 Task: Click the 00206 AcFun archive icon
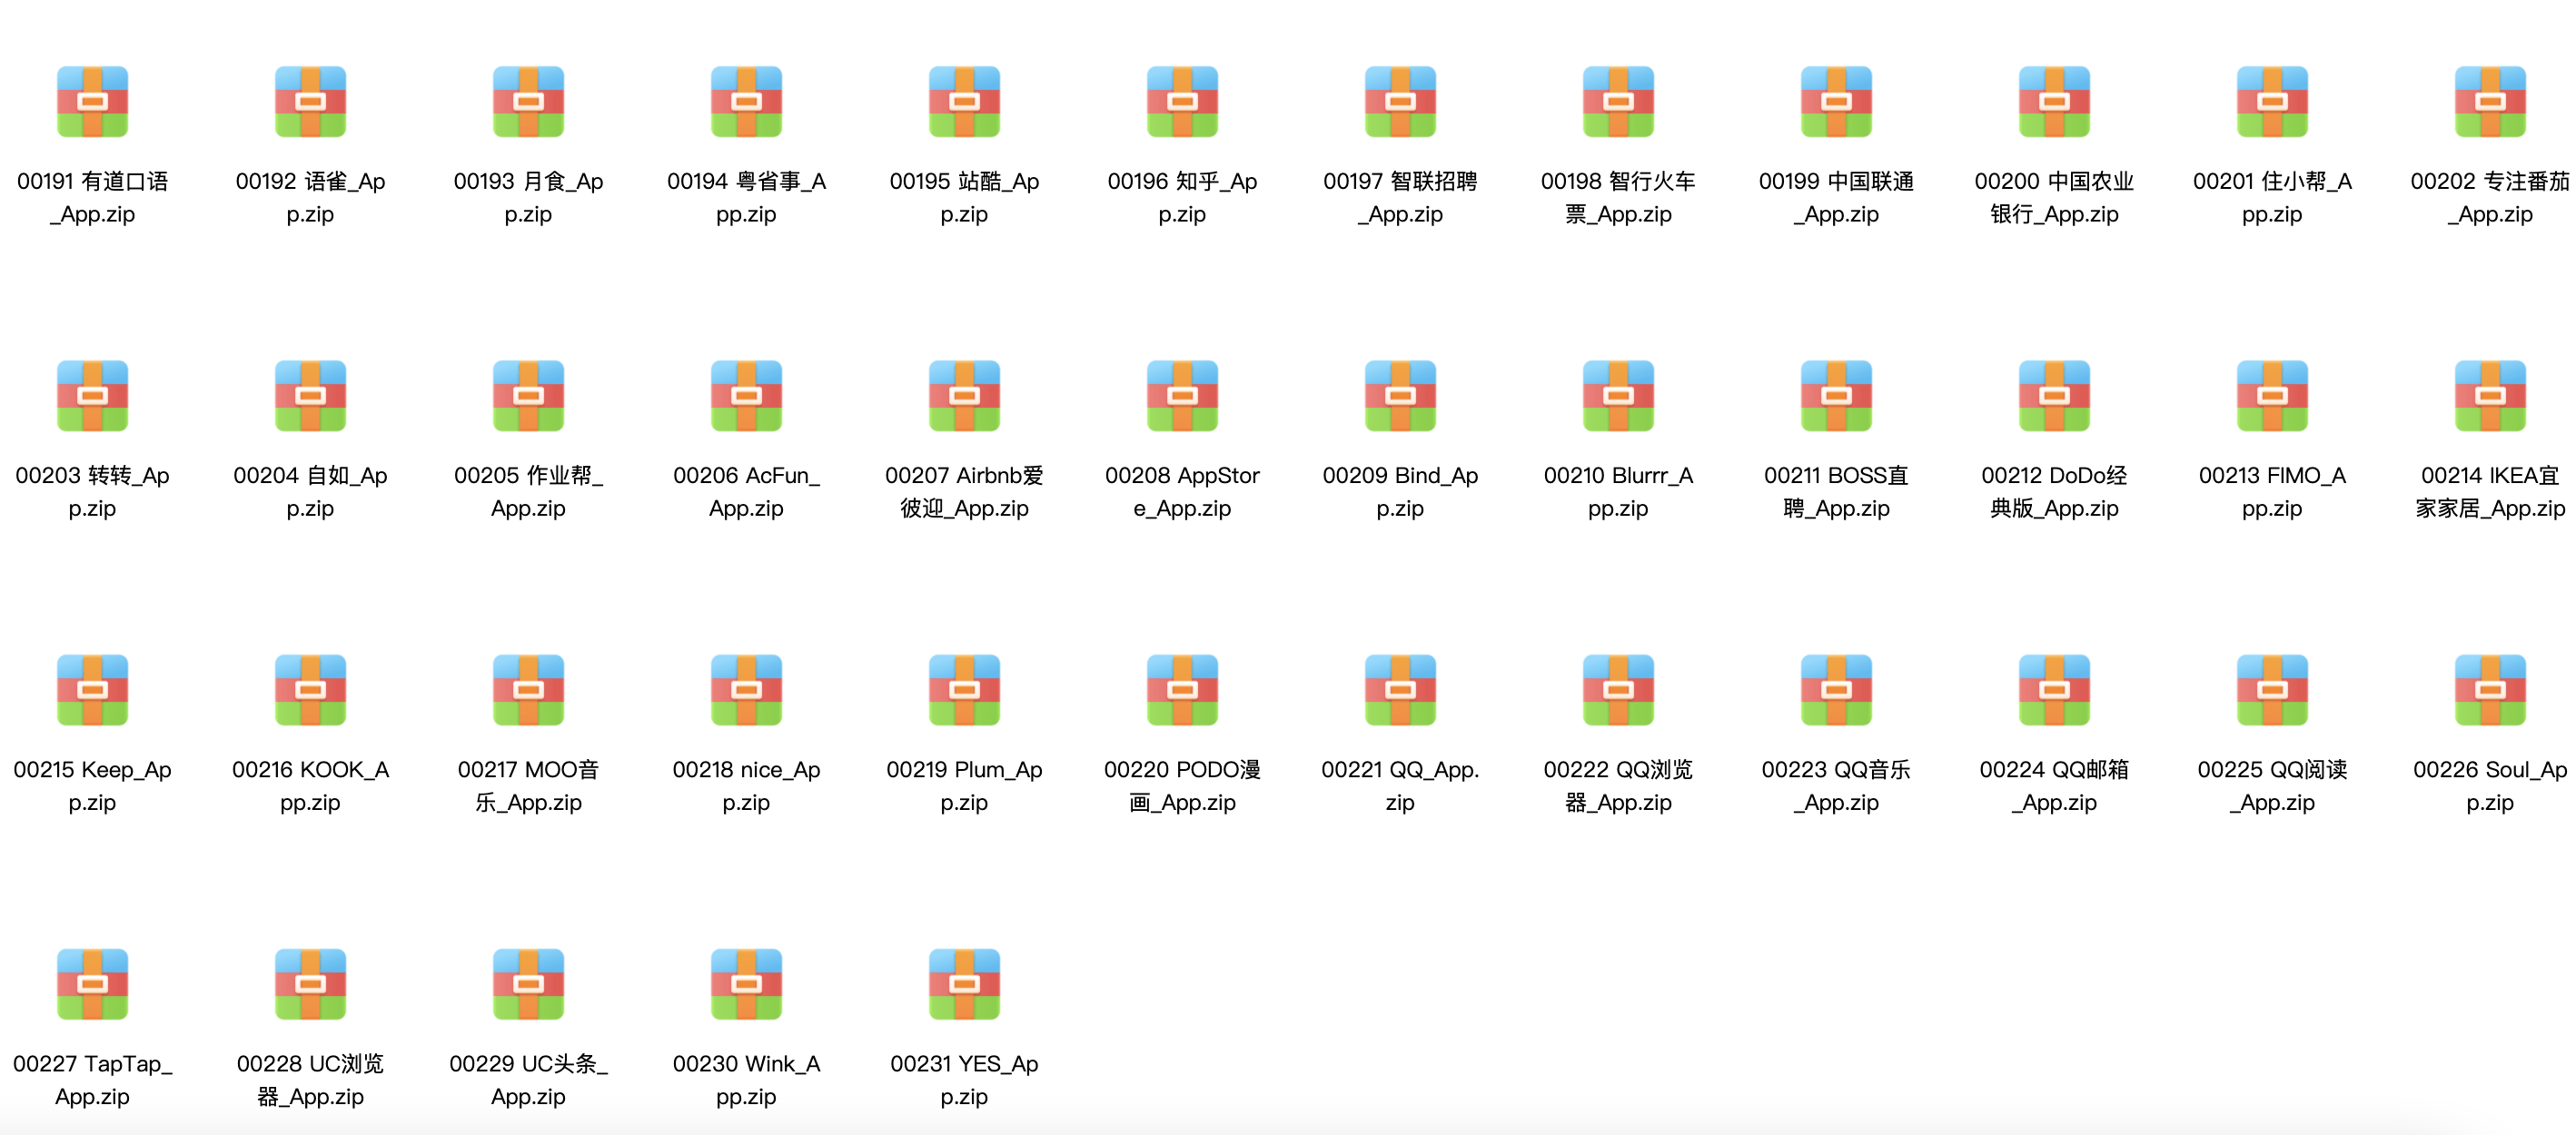tap(746, 396)
